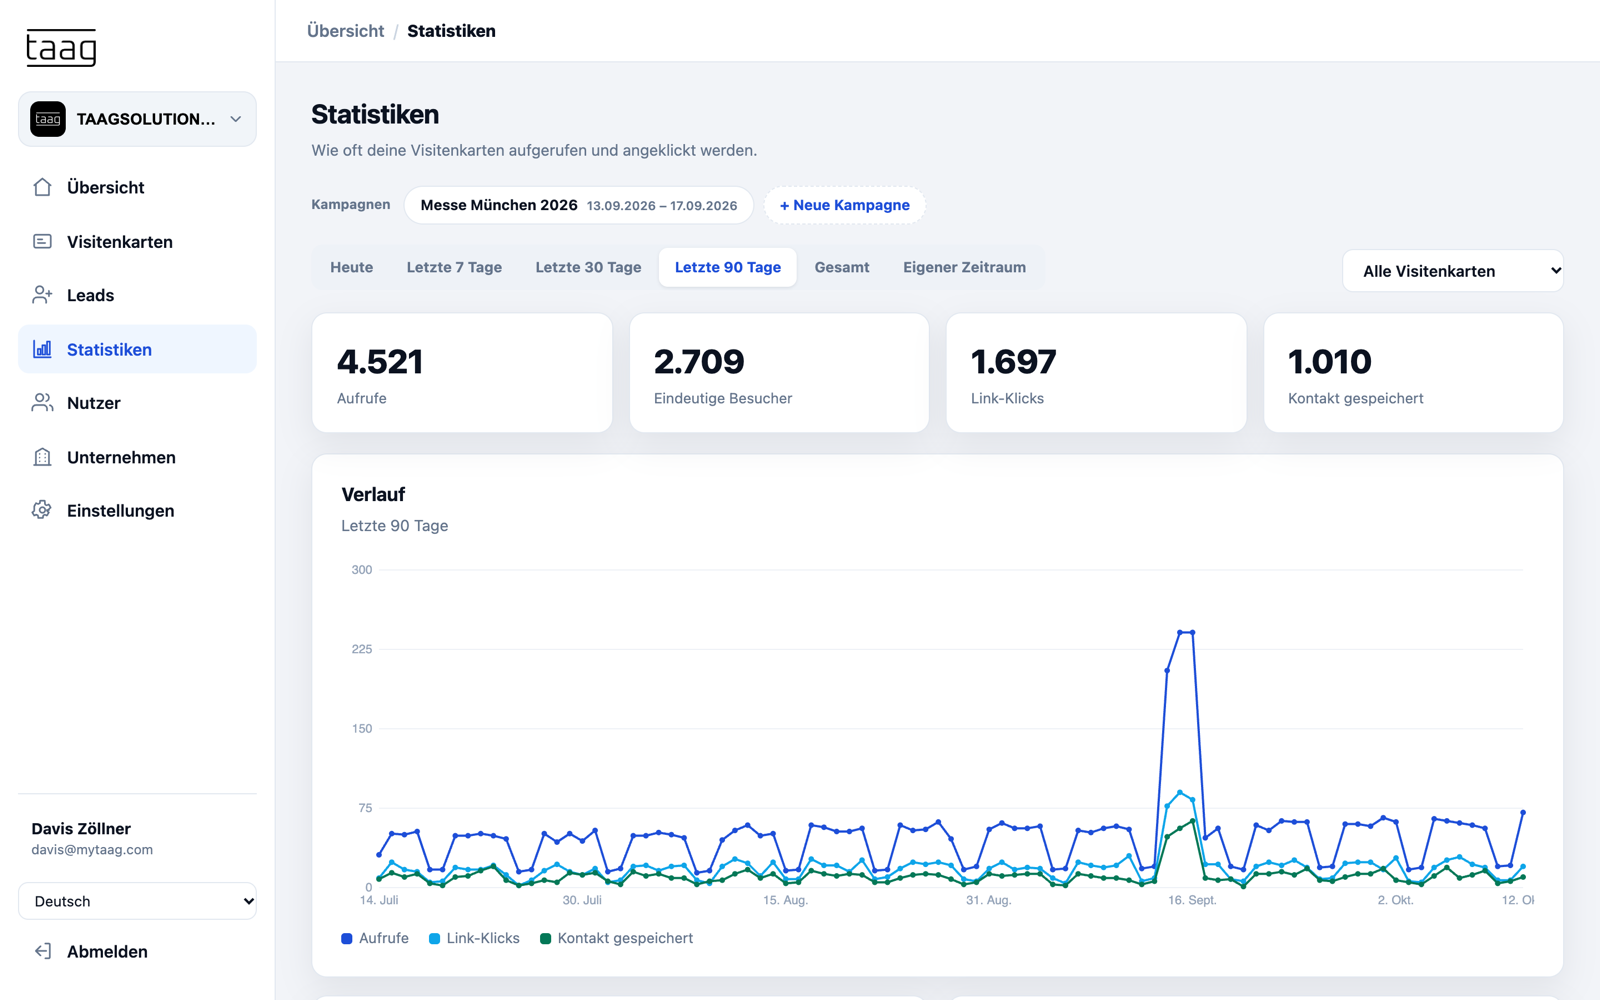Click the 31. Aug. axis label
The height and width of the screenshot is (1000, 1600).
coord(988,900)
